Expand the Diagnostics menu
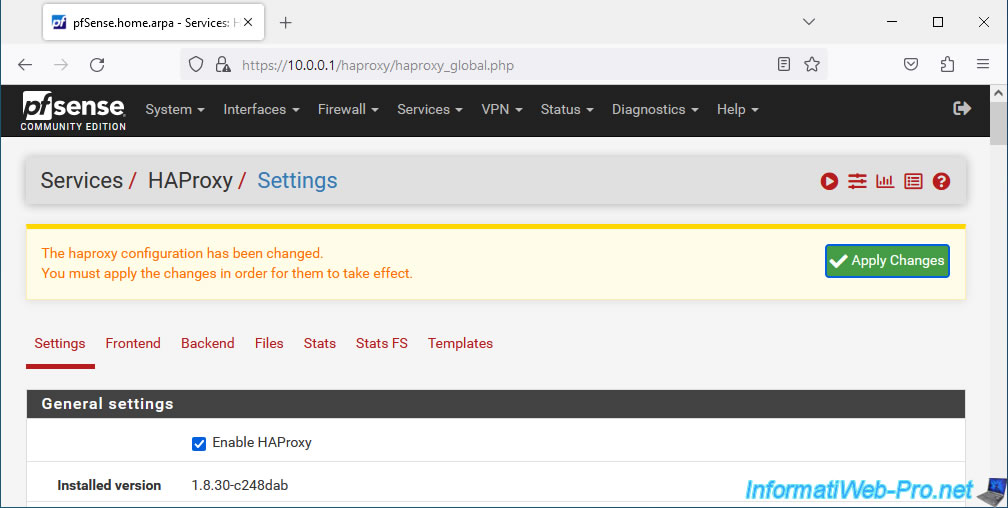The image size is (1008, 508). (655, 109)
